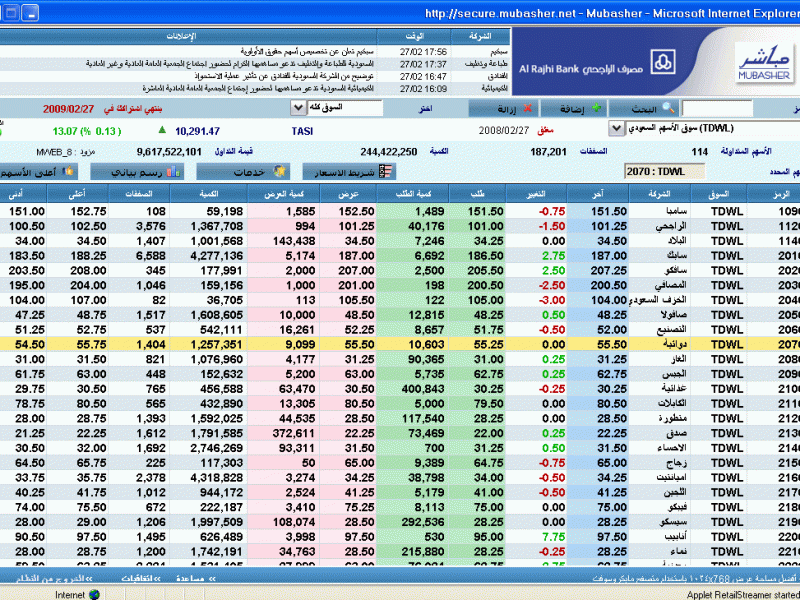Select the 'أنابيب' company row

coord(400,537)
